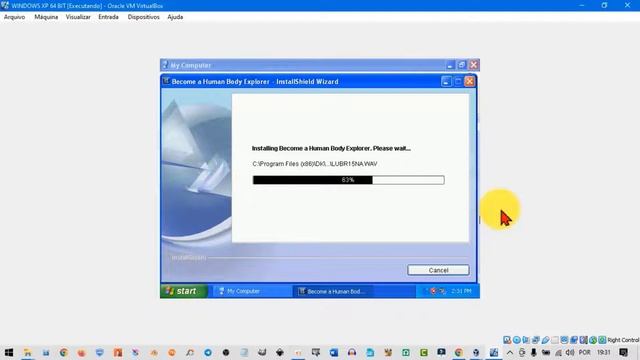
Task: Open File Explorer from the Windows taskbar
Action: pos(27,352)
